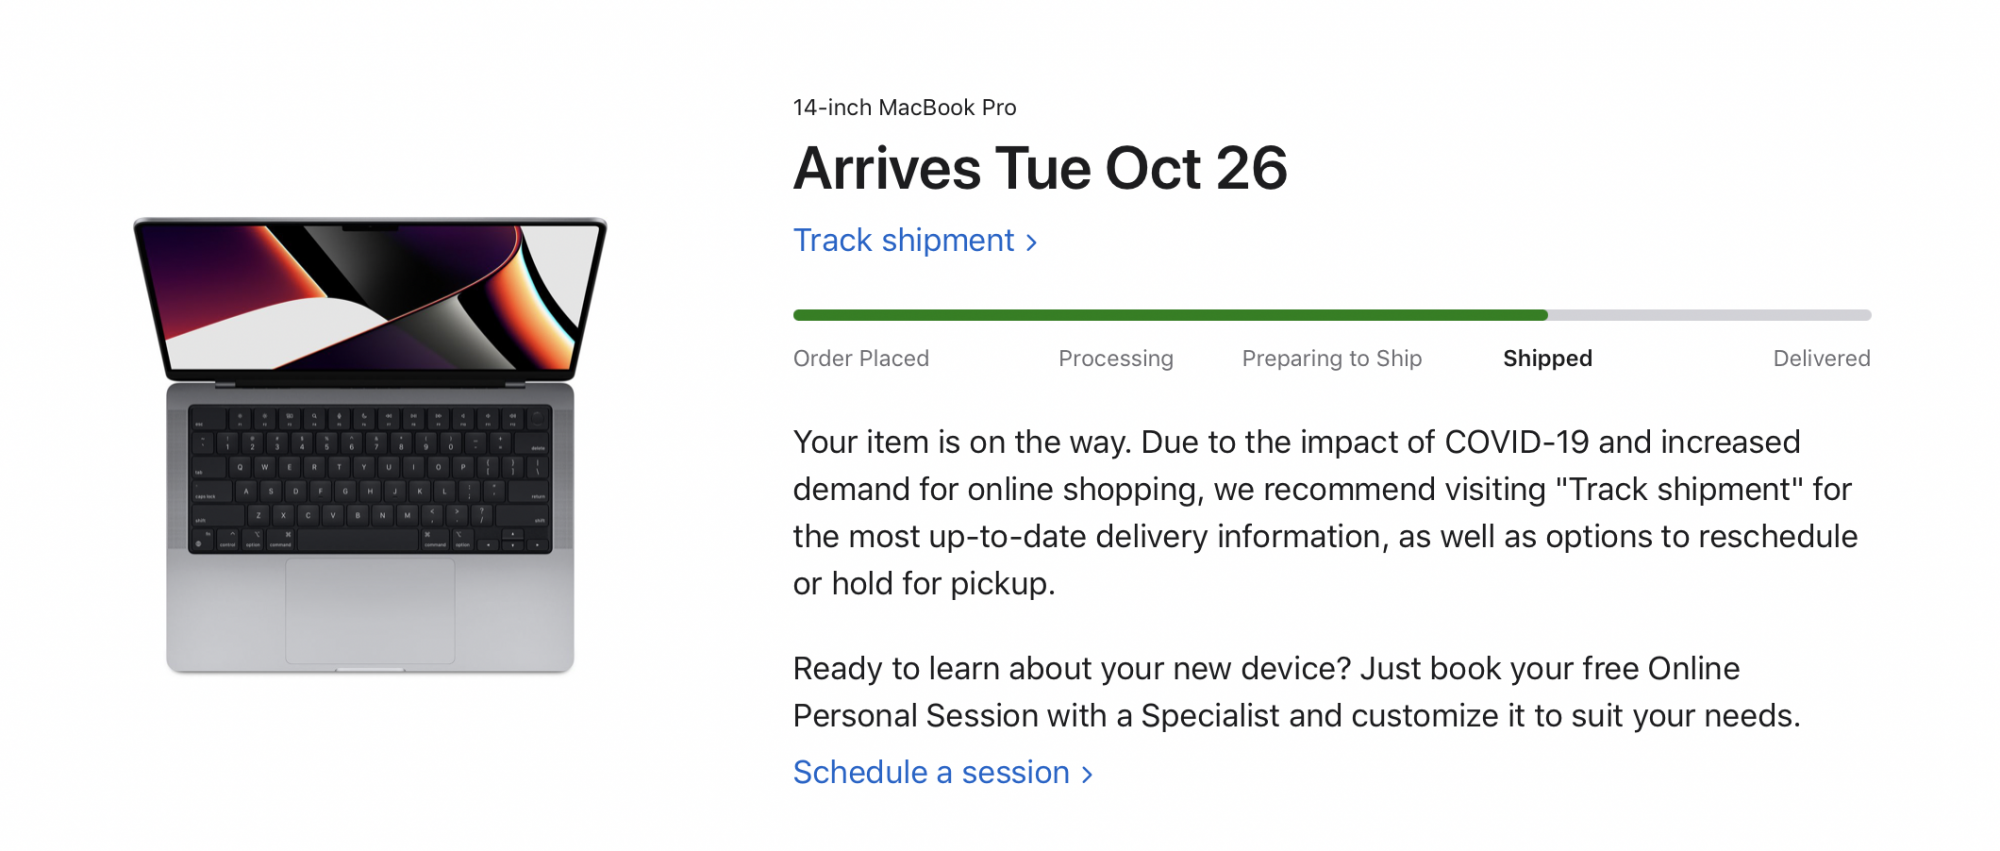The image size is (2000, 851).
Task: Click the Track shipment link
Action: [x=903, y=241]
